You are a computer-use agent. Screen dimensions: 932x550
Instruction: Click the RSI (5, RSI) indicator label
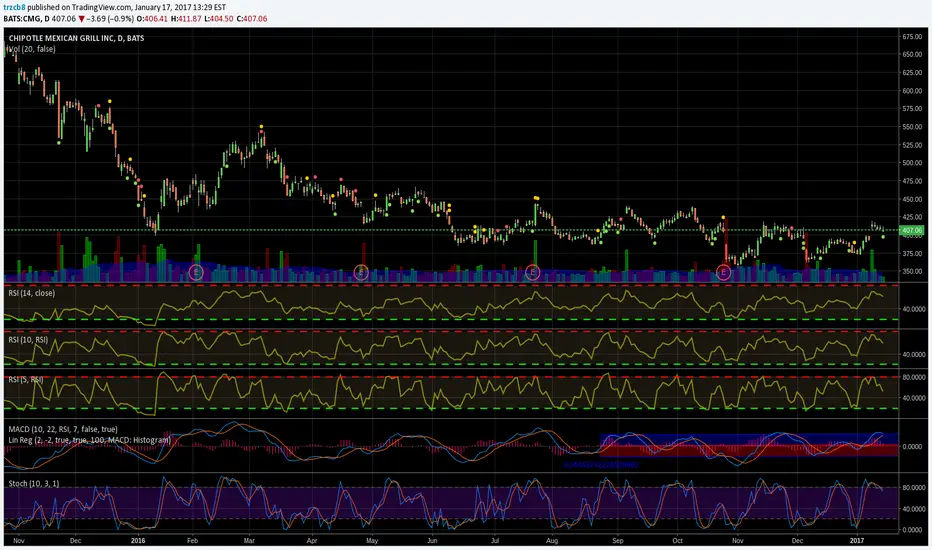[26, 379]
